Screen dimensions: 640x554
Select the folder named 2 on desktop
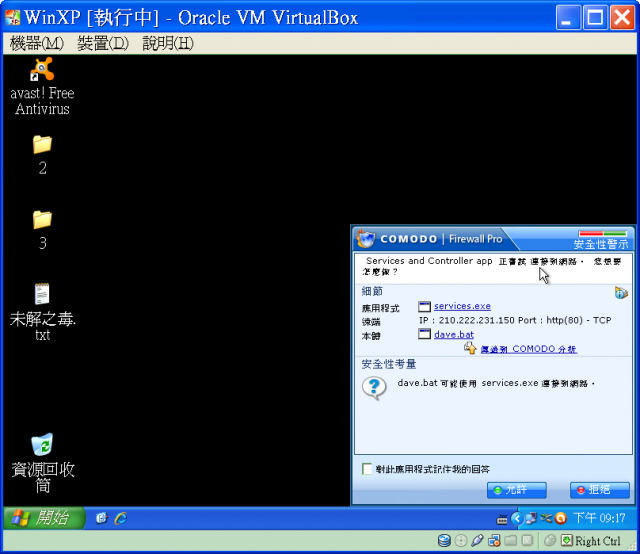tap(42, 155)
